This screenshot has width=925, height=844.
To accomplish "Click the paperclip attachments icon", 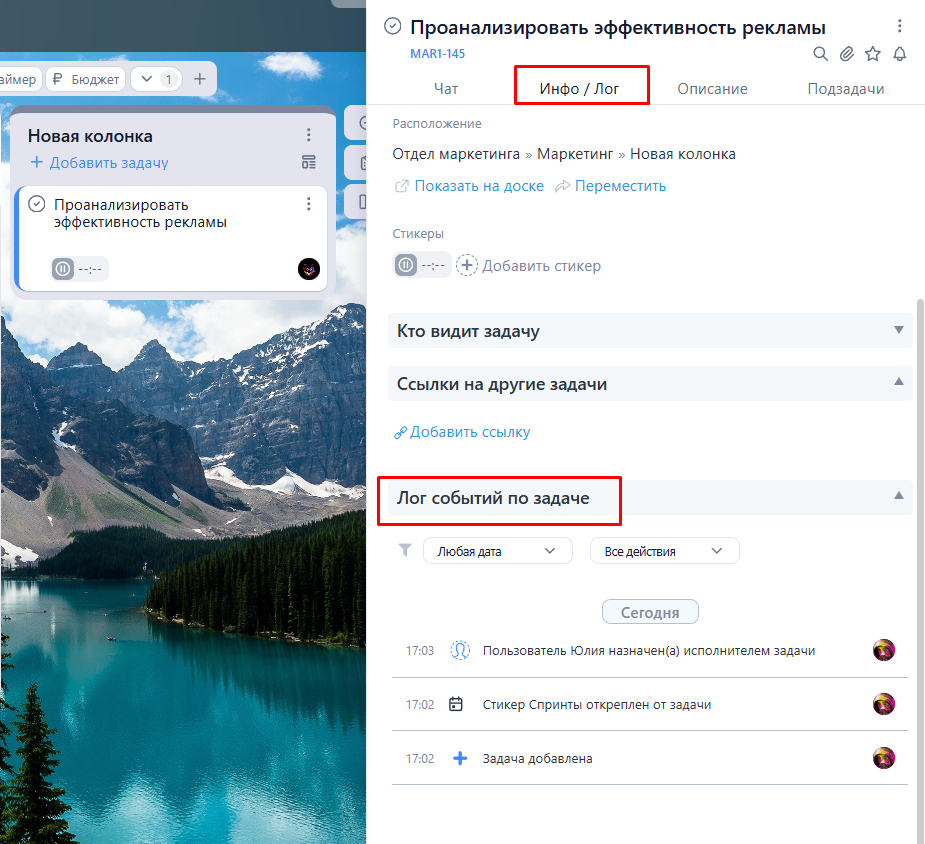I will (847, 54).
